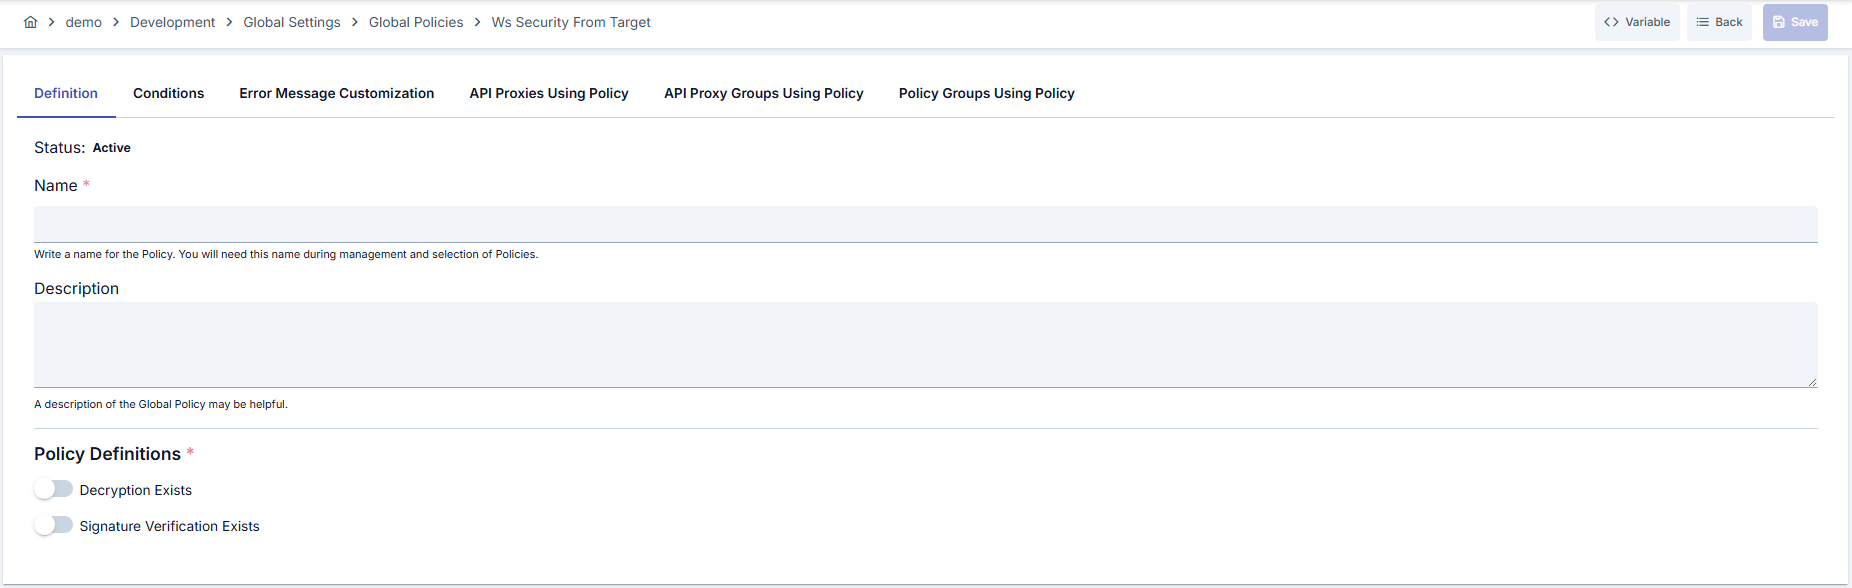
Task: Enable the Signature Verification Exists toggle
Action: pyautogui.click(x=54, y=525)
